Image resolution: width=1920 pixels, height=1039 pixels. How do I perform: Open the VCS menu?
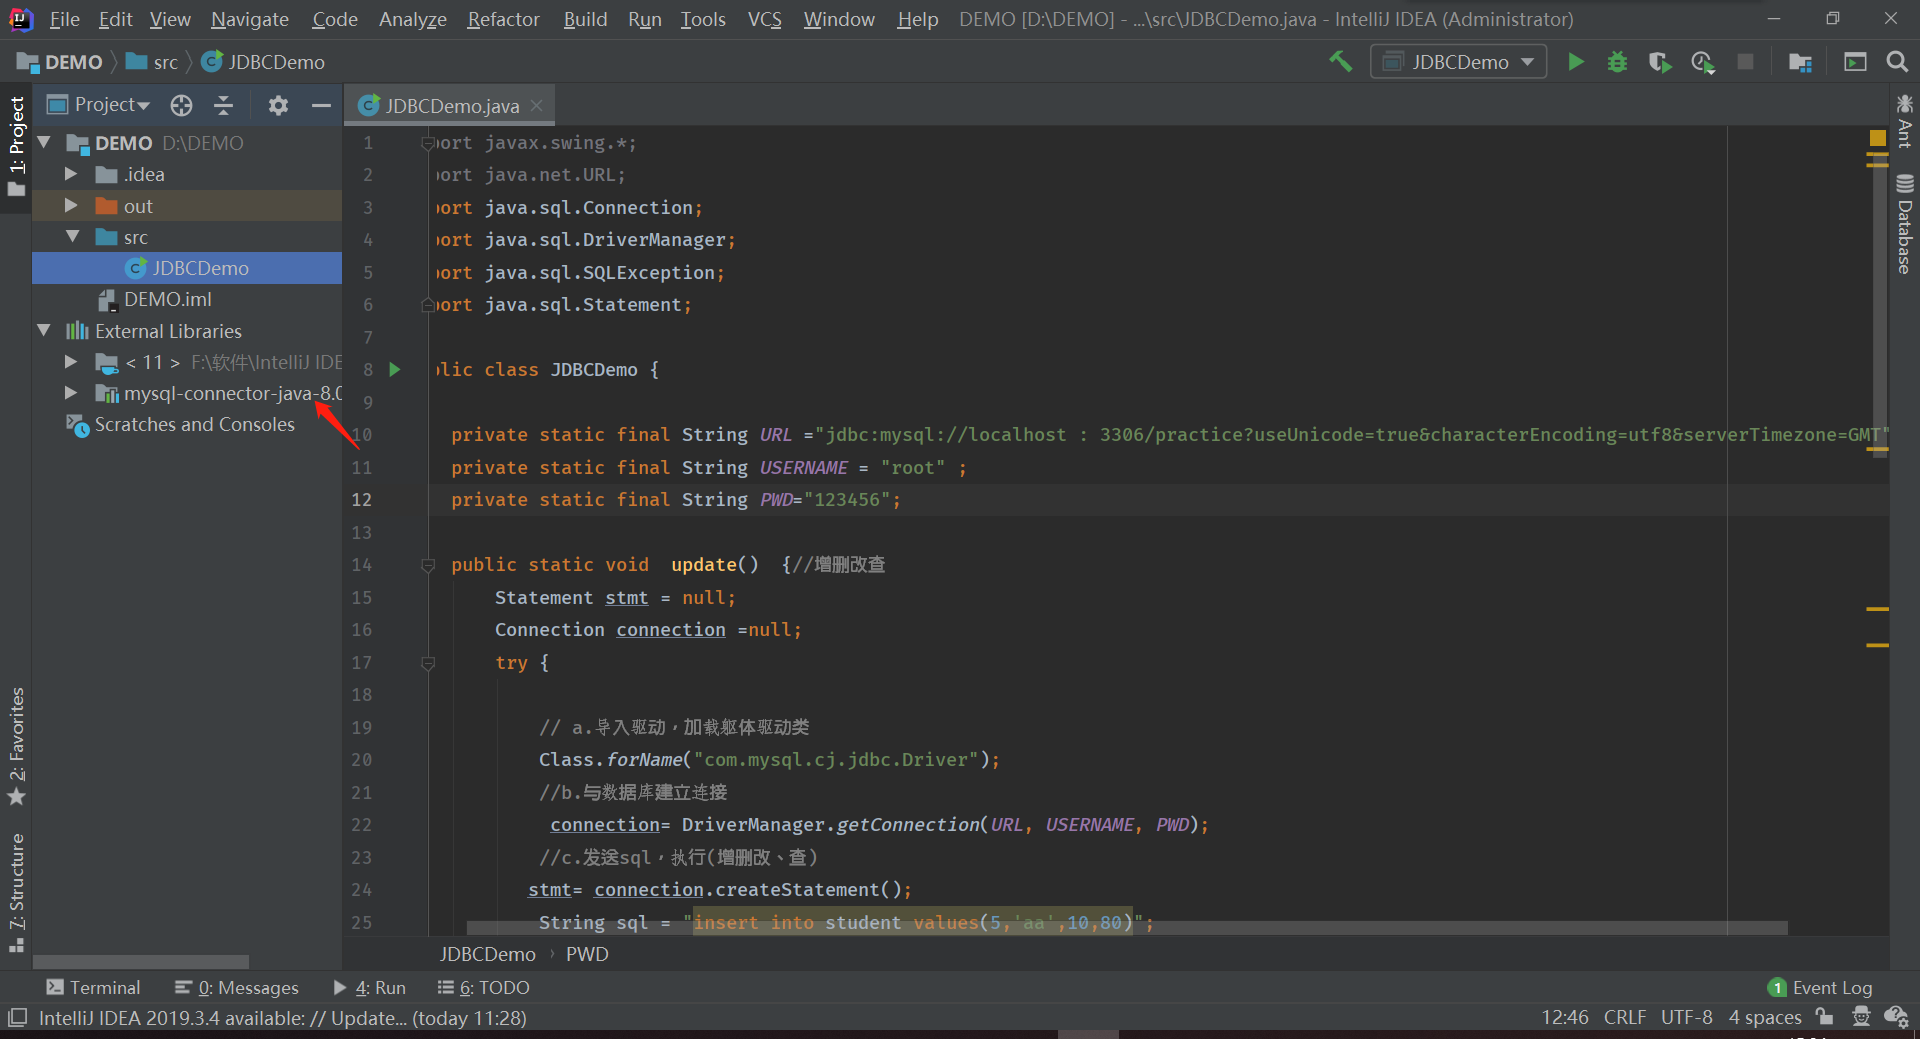point(765,19)
